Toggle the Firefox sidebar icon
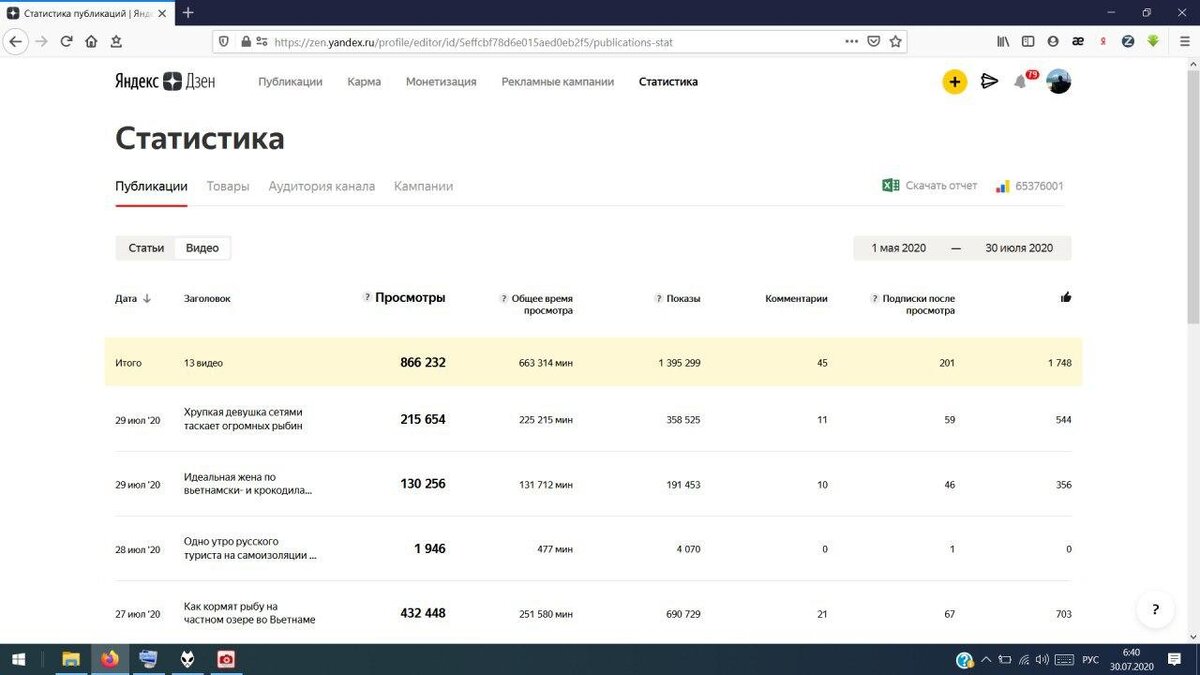 (x=1027, y=42)
